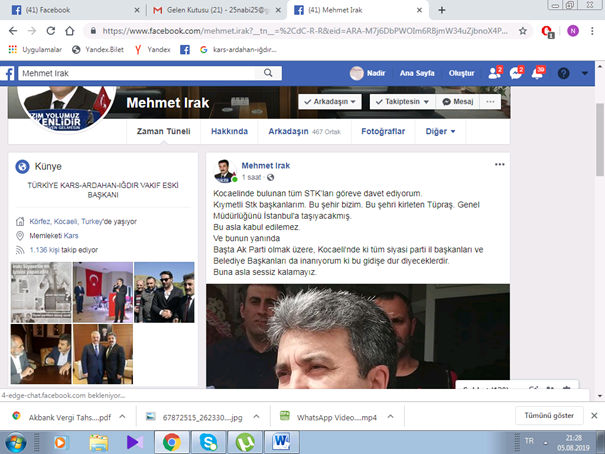Open notifications bell icon
Viewport: 605px width, 454px height.
tap(537, 73)
